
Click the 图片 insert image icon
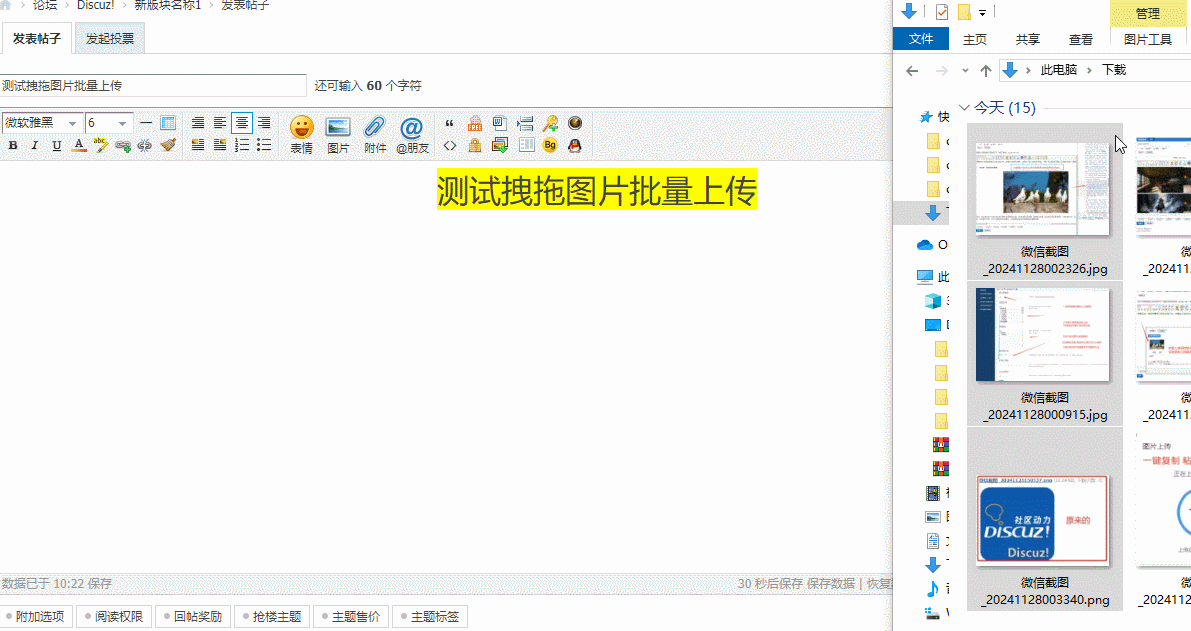(x=338, y=133)
